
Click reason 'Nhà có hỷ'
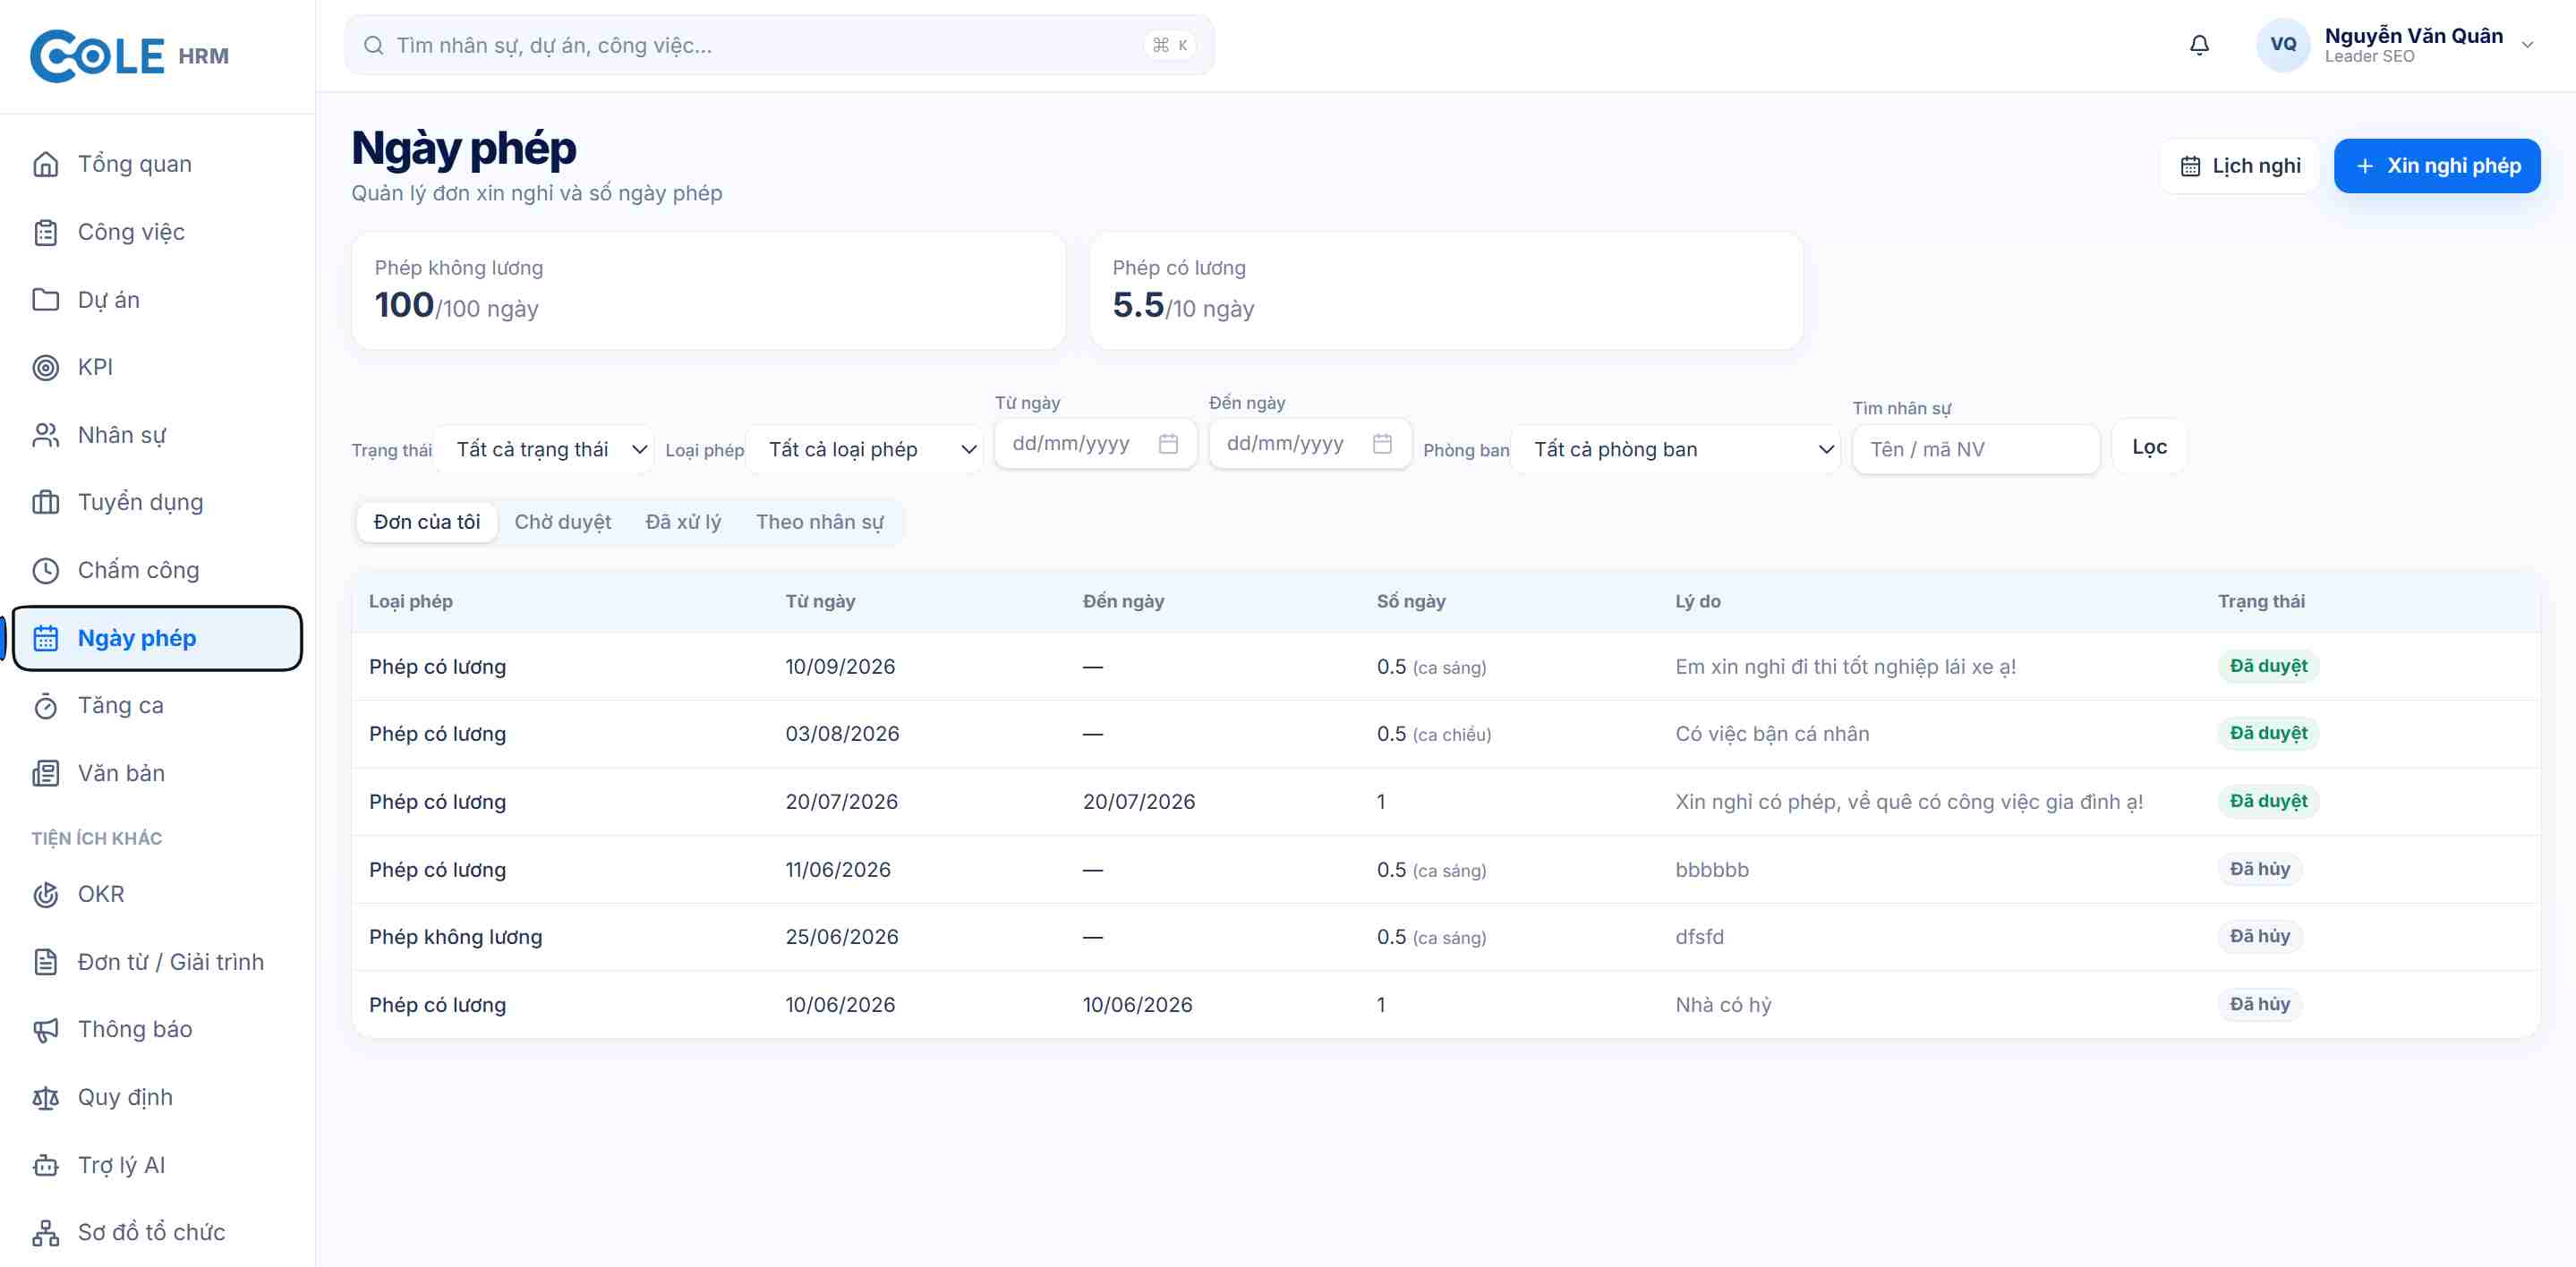coord(1723,1005)
